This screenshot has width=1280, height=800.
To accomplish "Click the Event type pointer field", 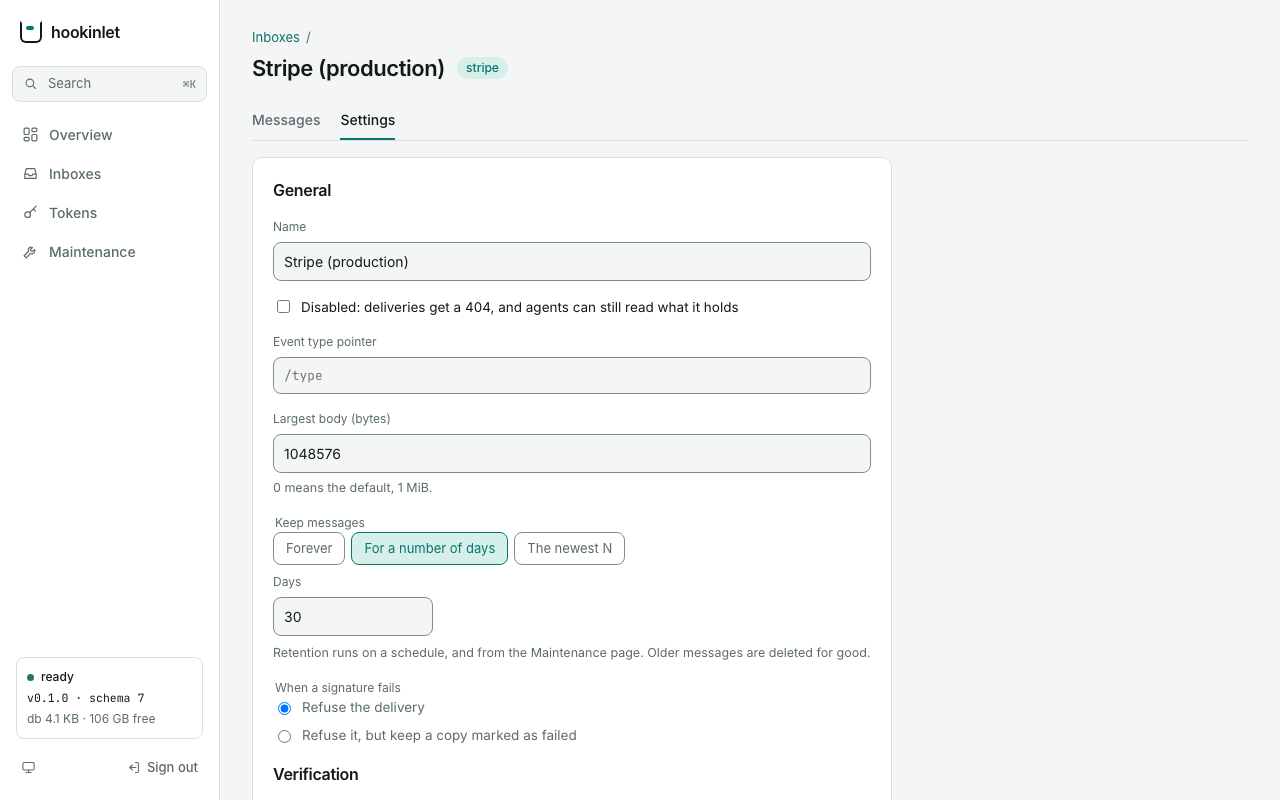I will pos(572,376).
